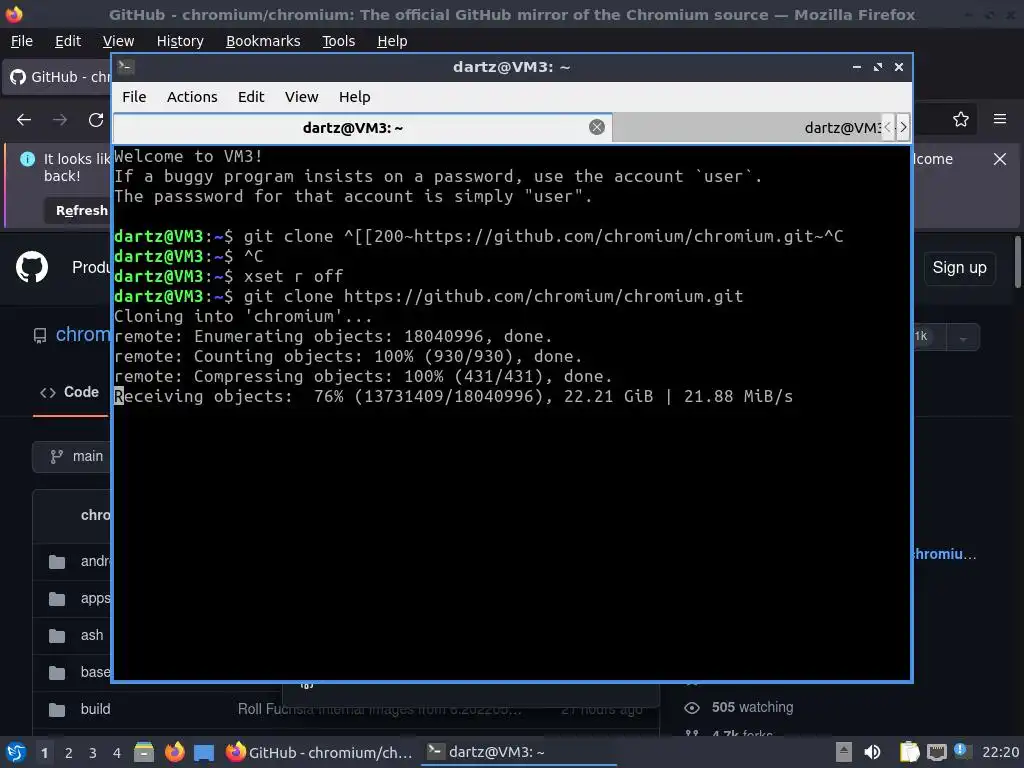Screen dimensions: 1024x768
Task: Switch to second dartz@VM3 terminal tab
Action: [x=748, y=127]
